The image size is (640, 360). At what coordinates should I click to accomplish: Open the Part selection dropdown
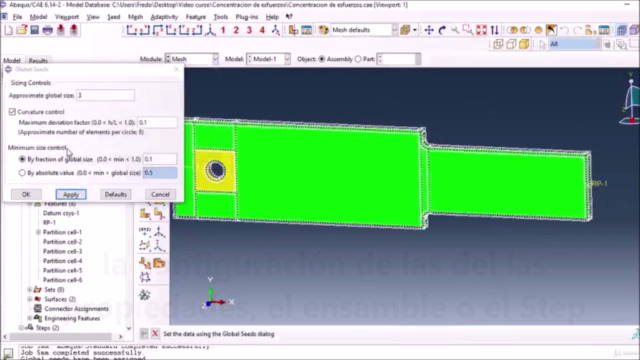pos(399,59)
